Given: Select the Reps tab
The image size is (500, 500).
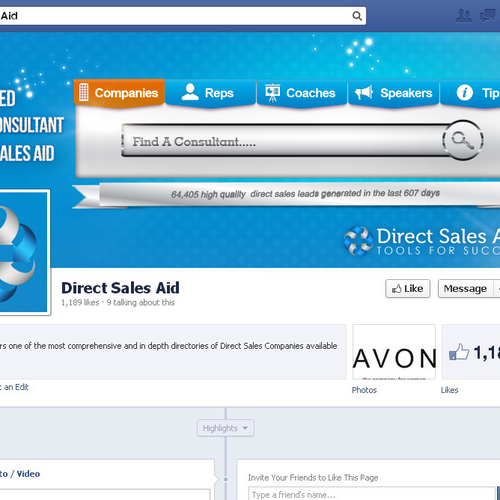Looking at the screenshot, I should [210, 93].
